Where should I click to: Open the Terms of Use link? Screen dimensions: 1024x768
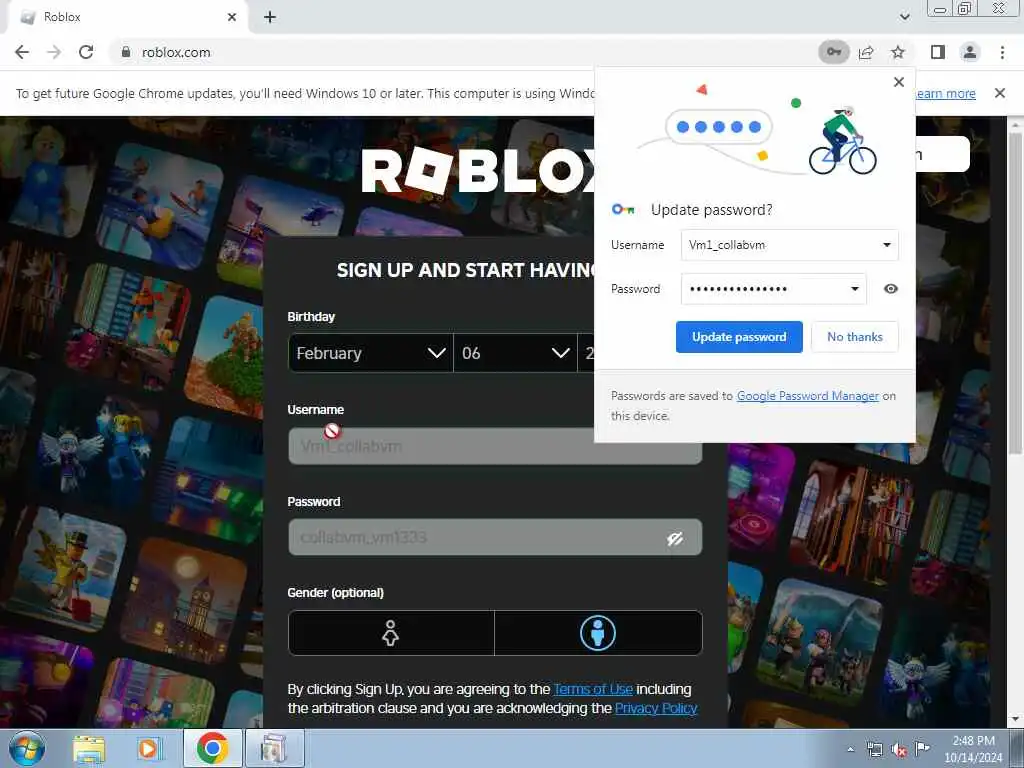593,689
